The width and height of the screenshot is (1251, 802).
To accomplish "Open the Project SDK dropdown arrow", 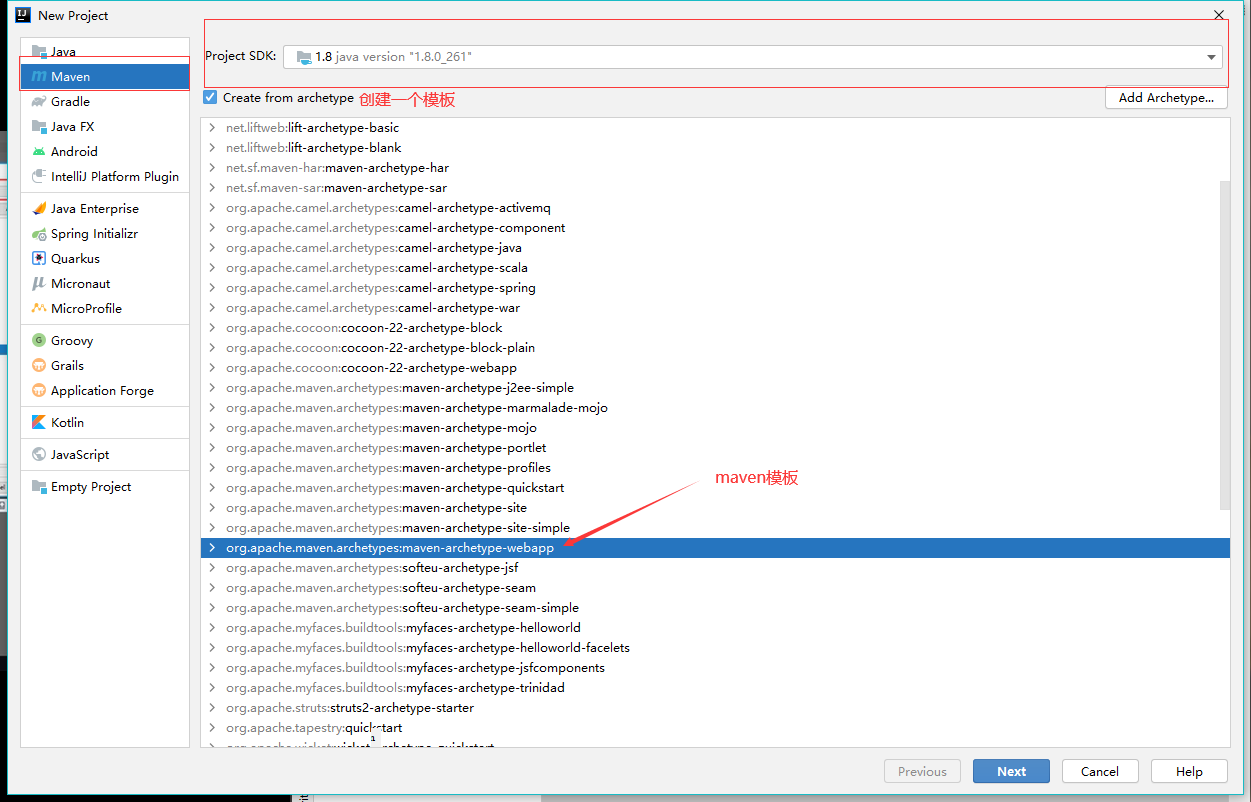I will (1211, 57).
